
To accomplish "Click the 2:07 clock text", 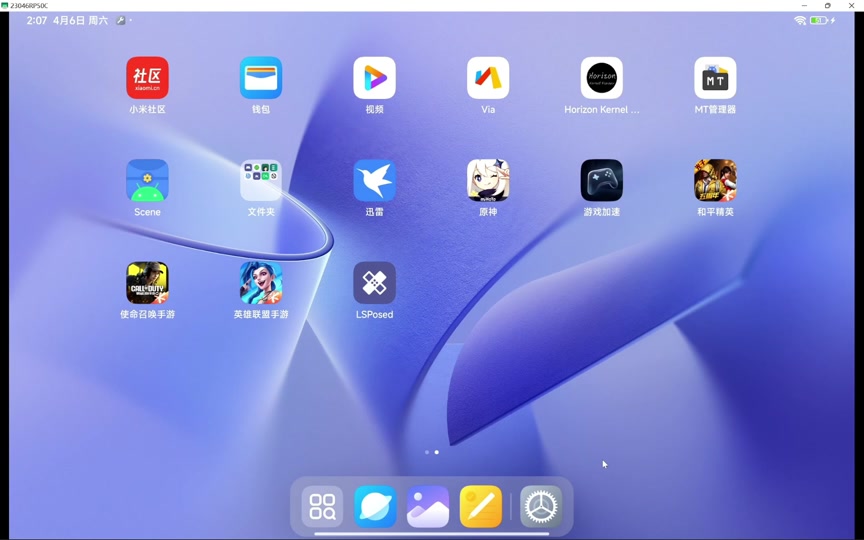I will [36, 20].
